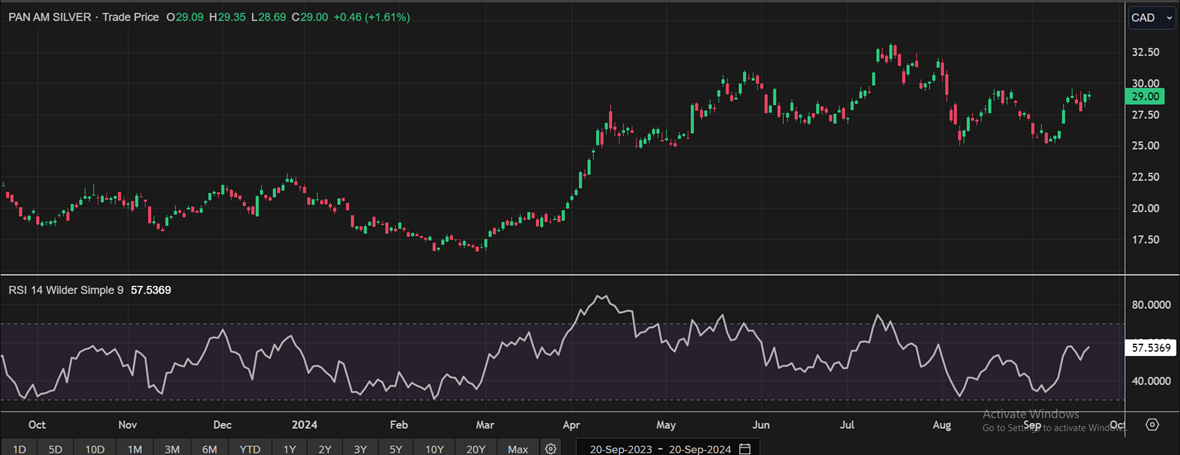Image resolution: width=1180 pixels, height=455 pixels.
Task: Select the 3M time range
Action: point(172,449)
